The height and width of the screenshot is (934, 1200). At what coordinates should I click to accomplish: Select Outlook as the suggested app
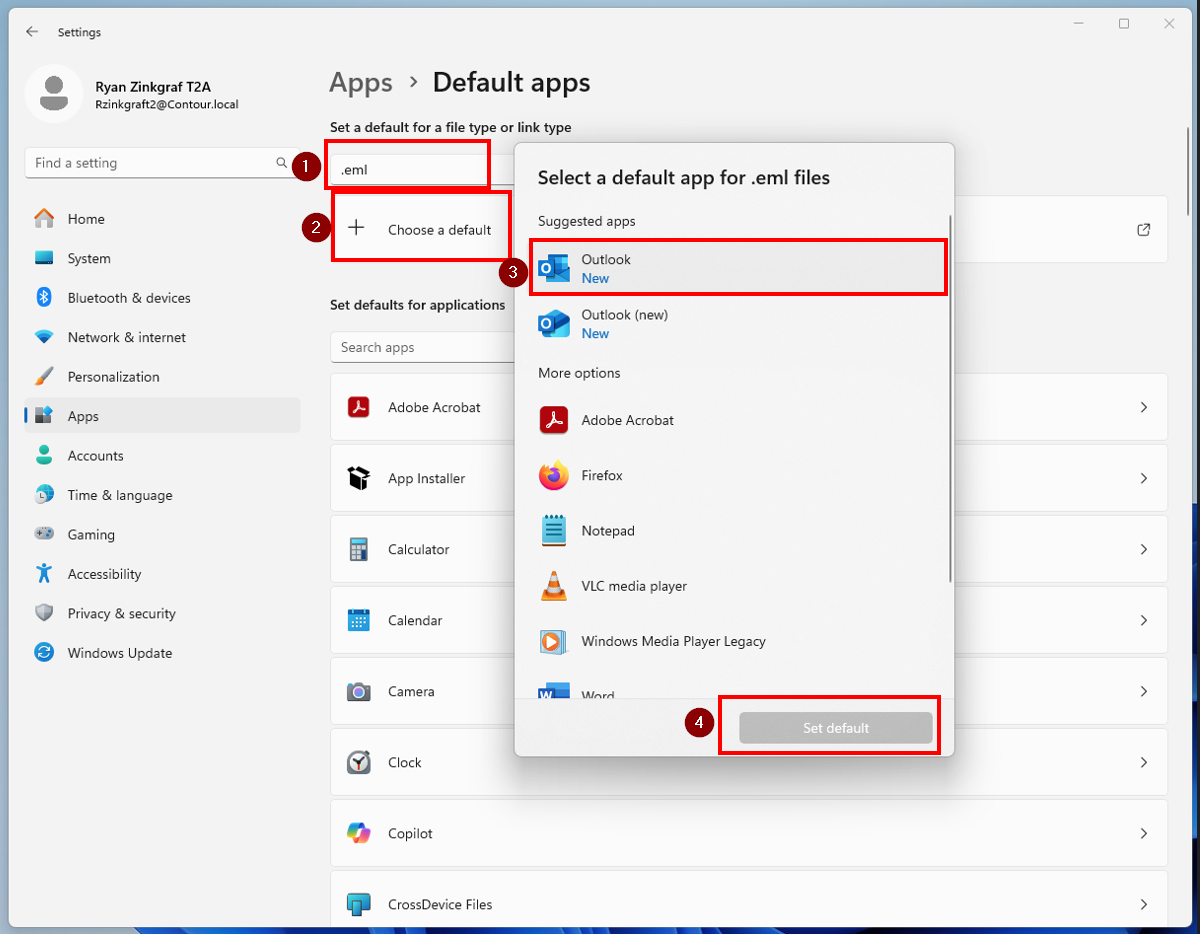click(737, 268)
